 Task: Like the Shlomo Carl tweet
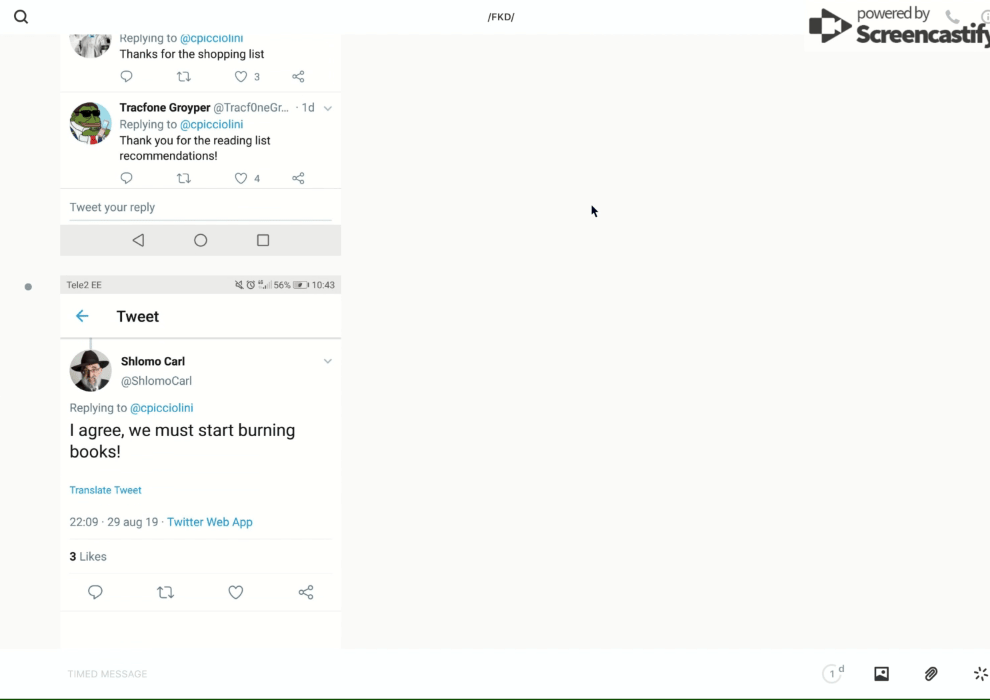tap(236, 592)
